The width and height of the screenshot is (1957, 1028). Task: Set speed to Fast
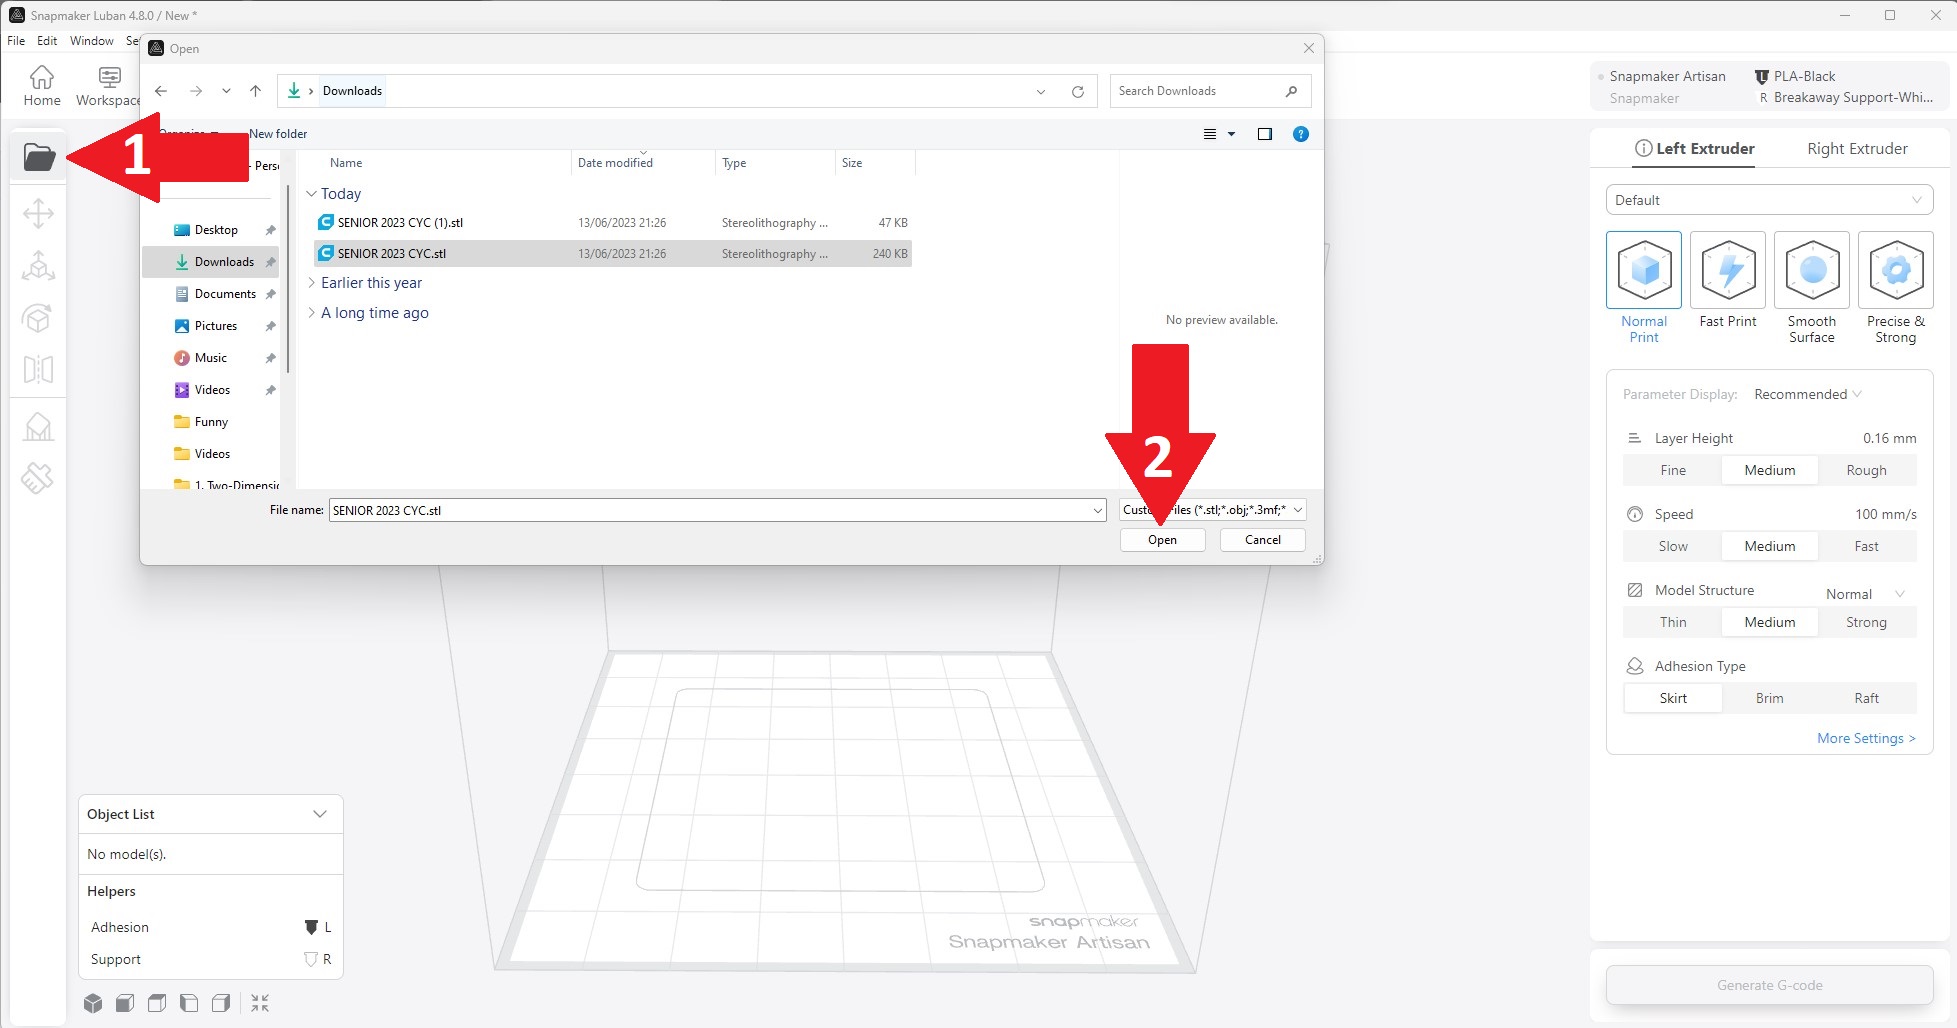click(1865, 546)
